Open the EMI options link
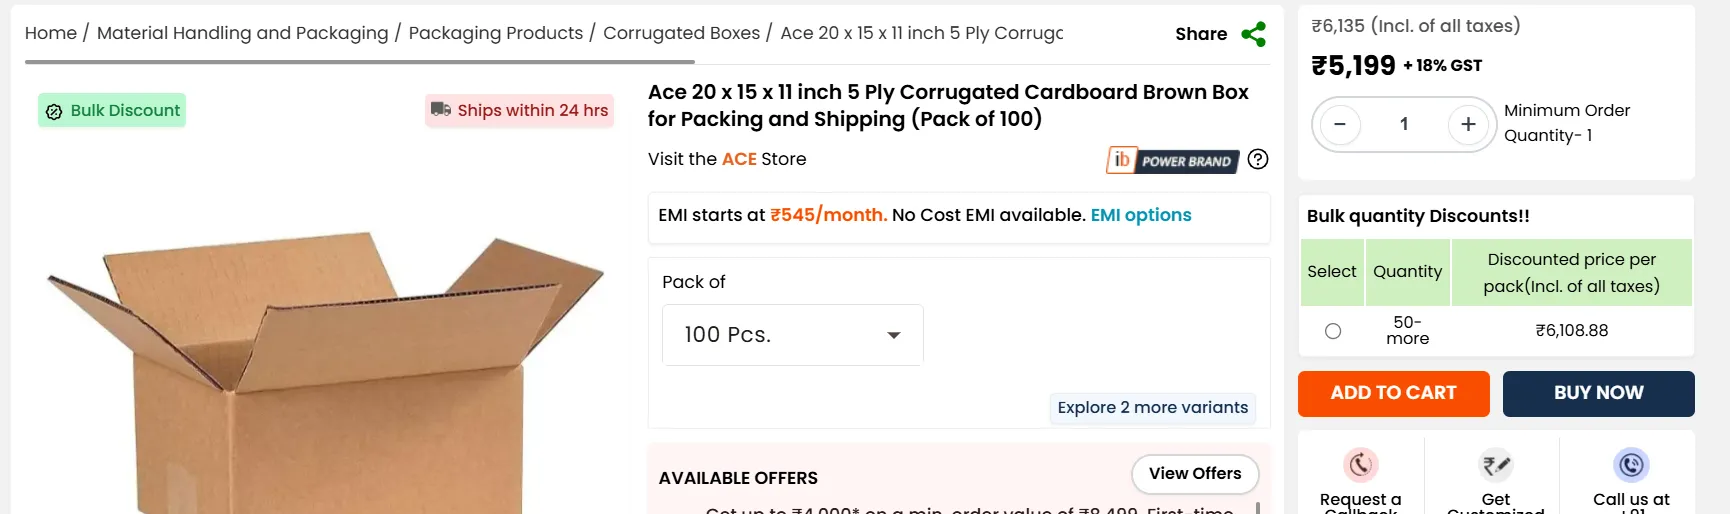The height and width of the screenshot is (514, 1730). [x=1141, y=215]
